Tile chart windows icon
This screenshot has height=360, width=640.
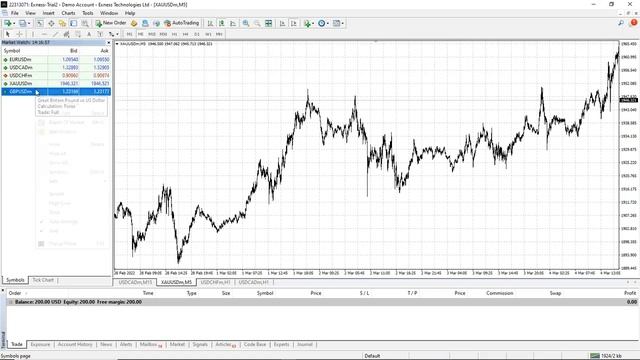click(269, 23)
